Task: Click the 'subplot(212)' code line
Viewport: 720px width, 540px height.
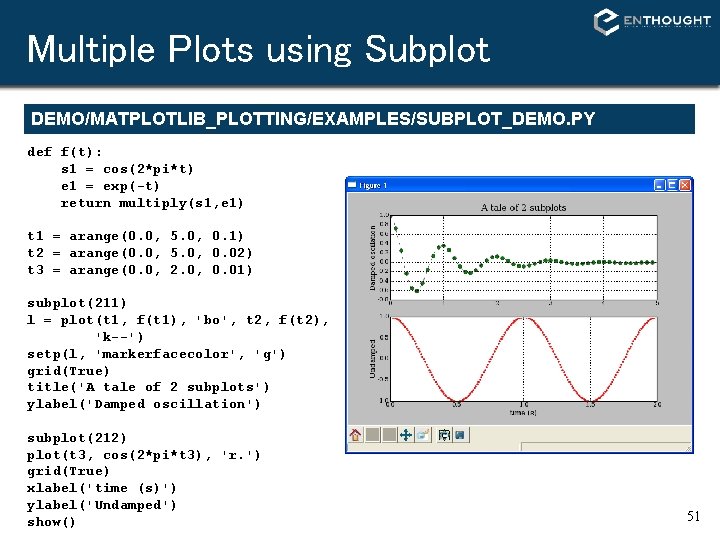Action: click(77, 438)
